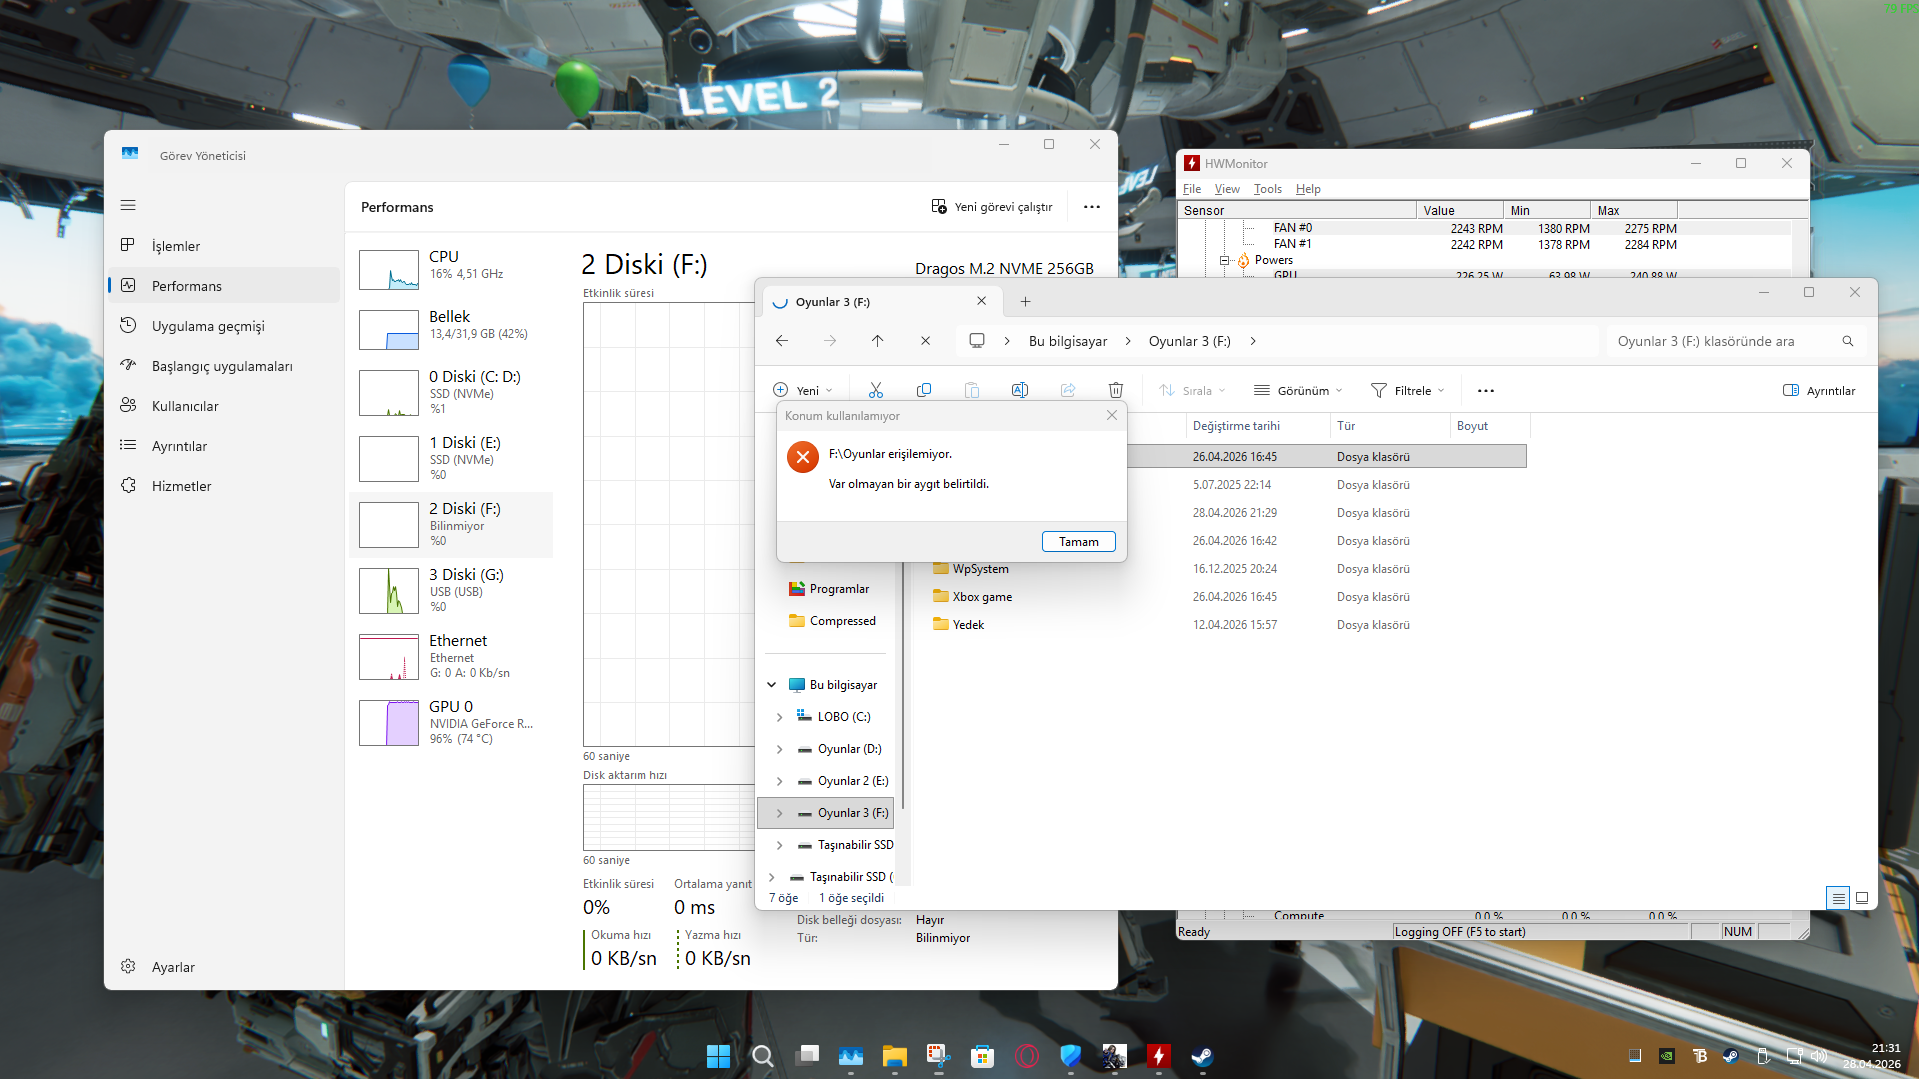
Task: Go back in File Explorer
Action: tap(782, 341)
